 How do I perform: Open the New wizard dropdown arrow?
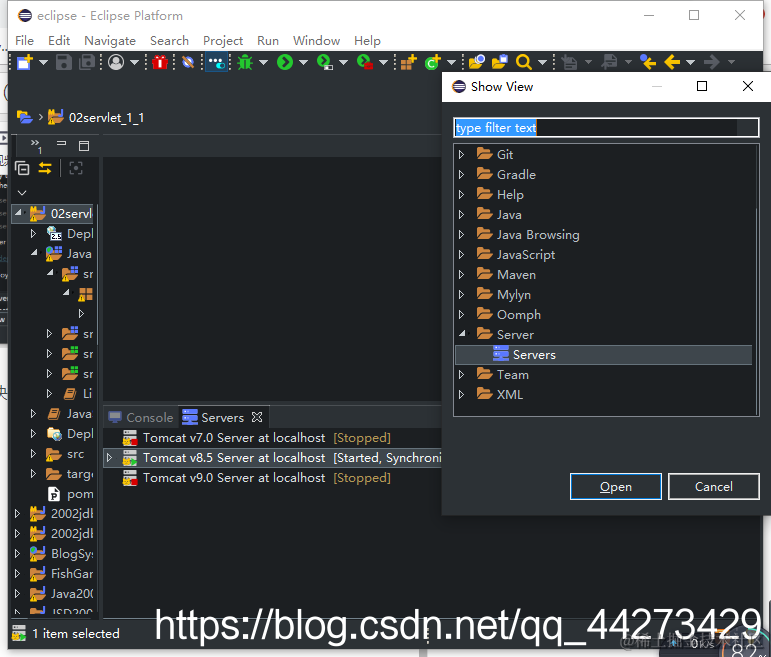coord(43,62)
